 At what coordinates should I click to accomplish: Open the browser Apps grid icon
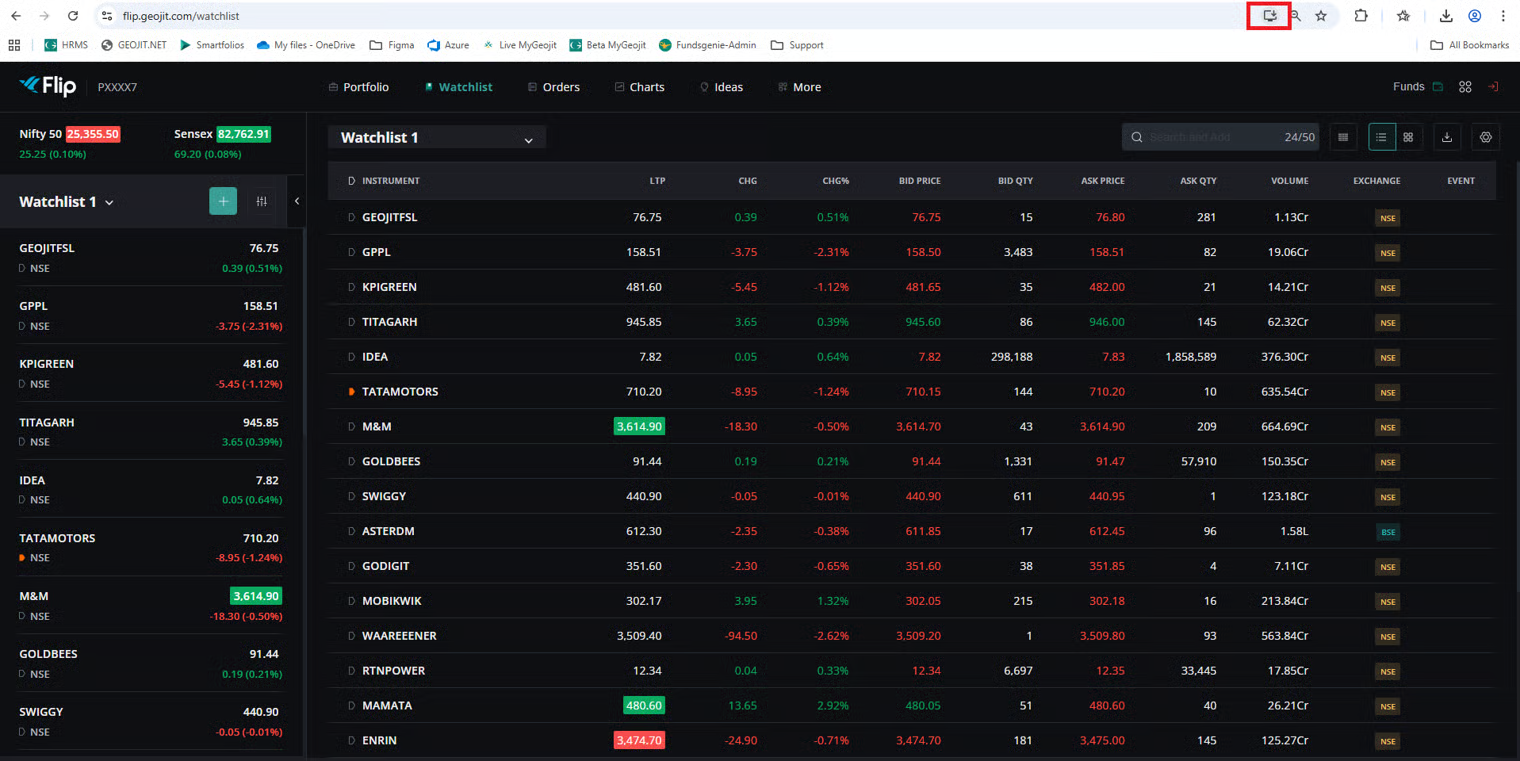point(14,45)
